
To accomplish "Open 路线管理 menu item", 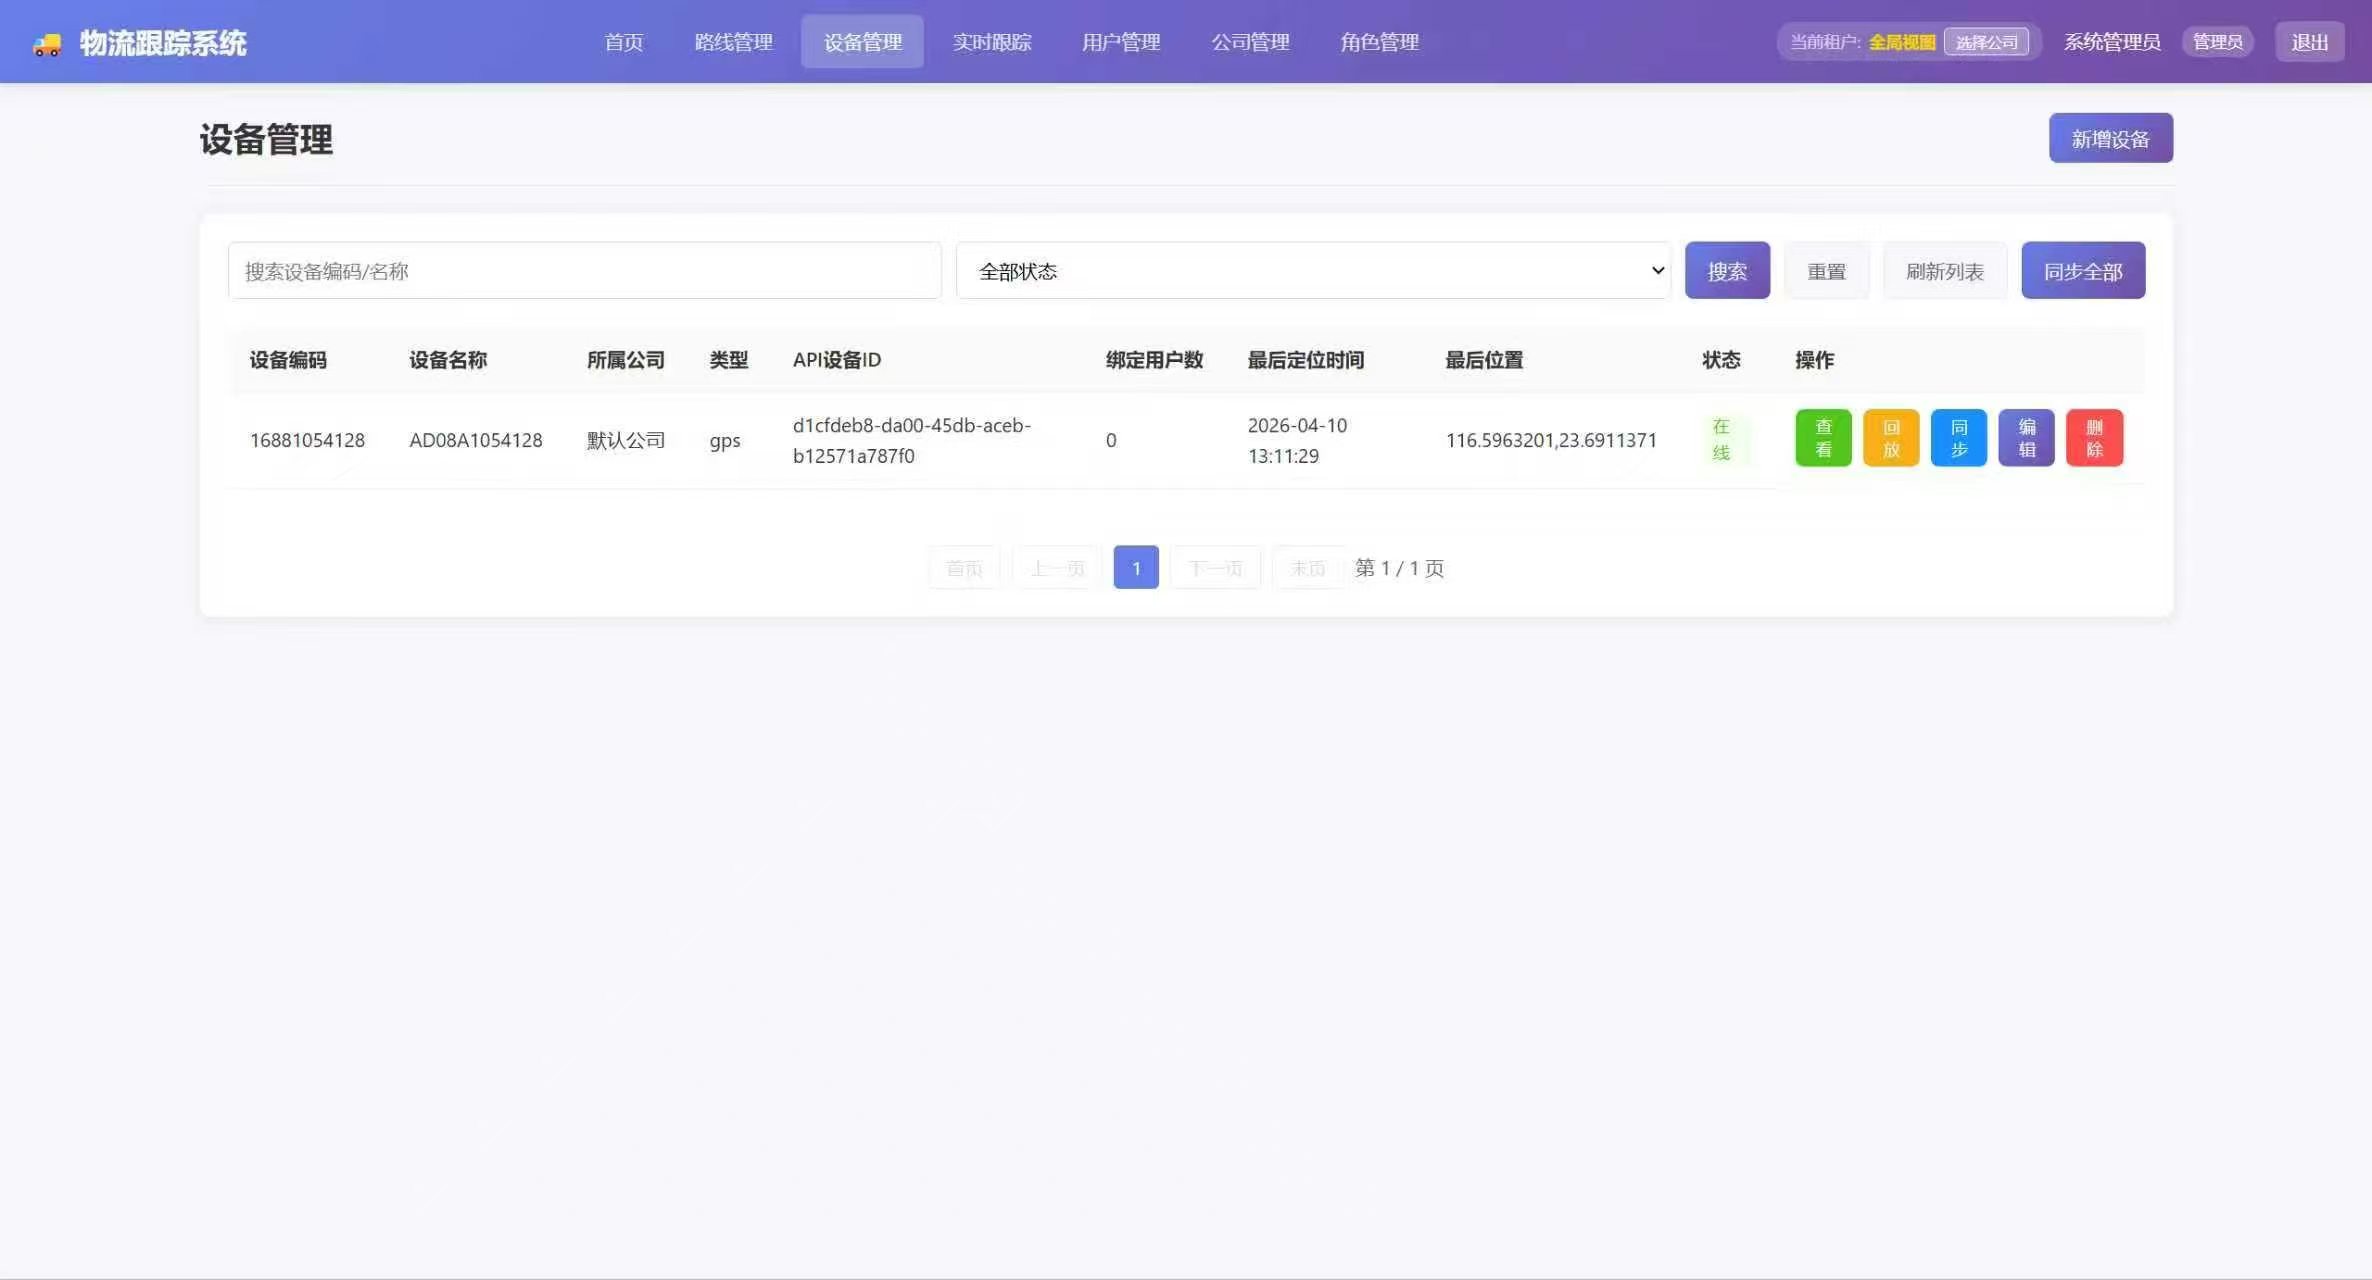I will tap(732, 42).
